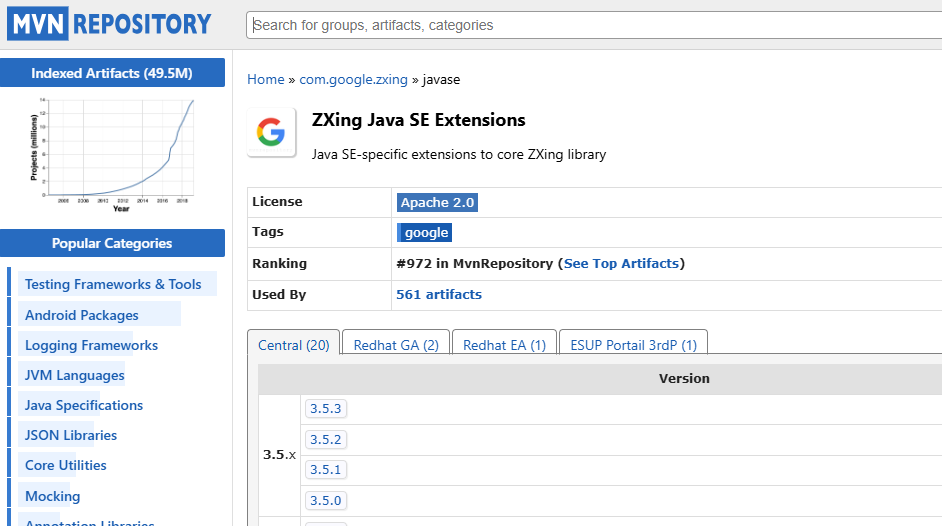The height and width of the screenshot is (526, 942).
Task: Switch to the Central (20) tab
Action: tap(294, 345)
